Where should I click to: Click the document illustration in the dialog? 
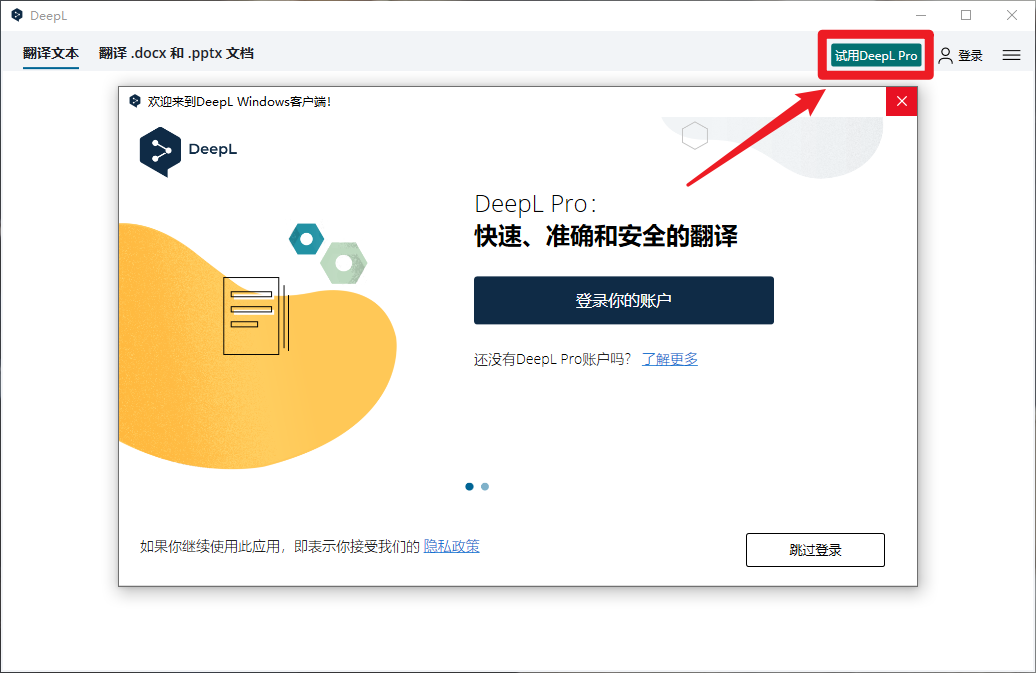[256, 316]
